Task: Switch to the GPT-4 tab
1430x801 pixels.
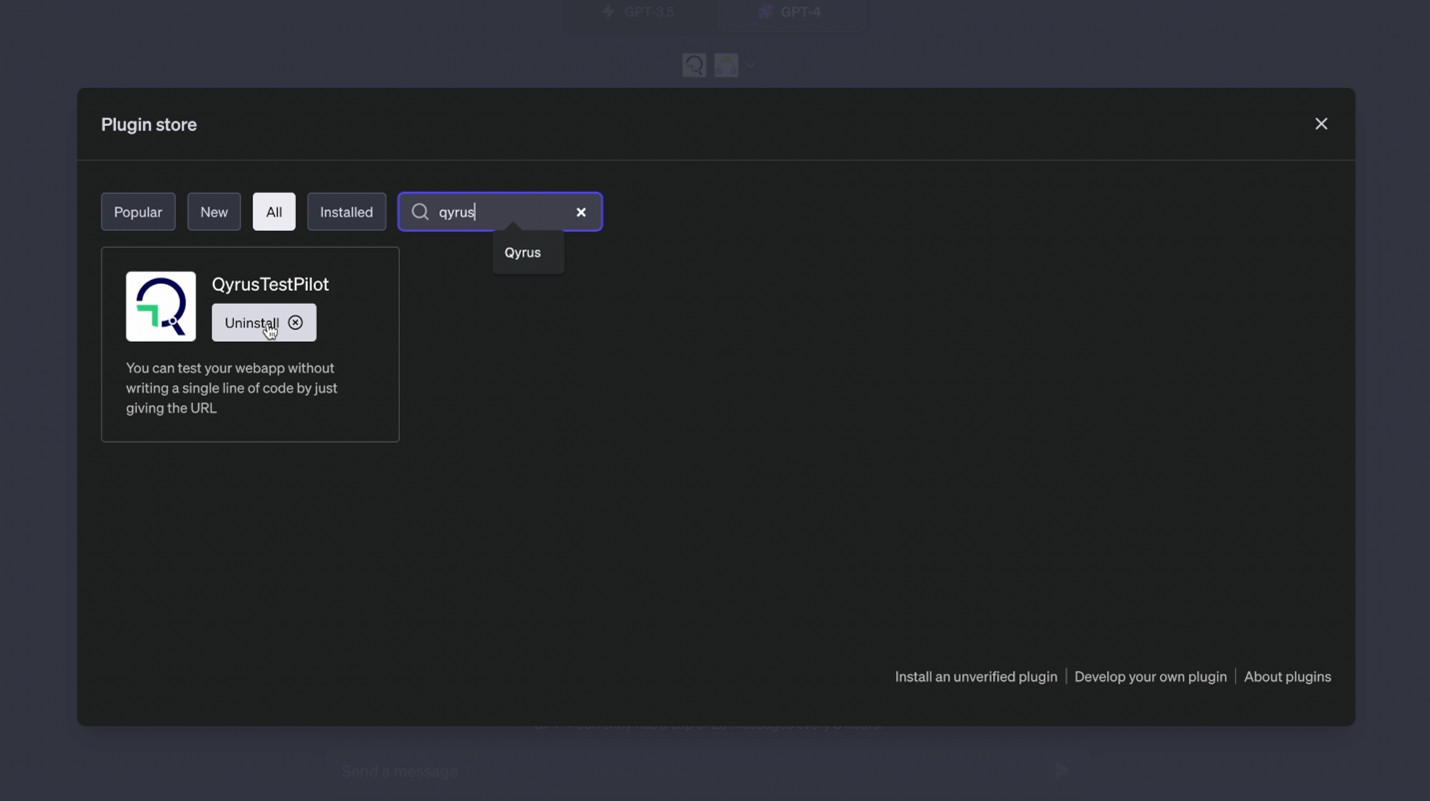Action: point(793,11)
